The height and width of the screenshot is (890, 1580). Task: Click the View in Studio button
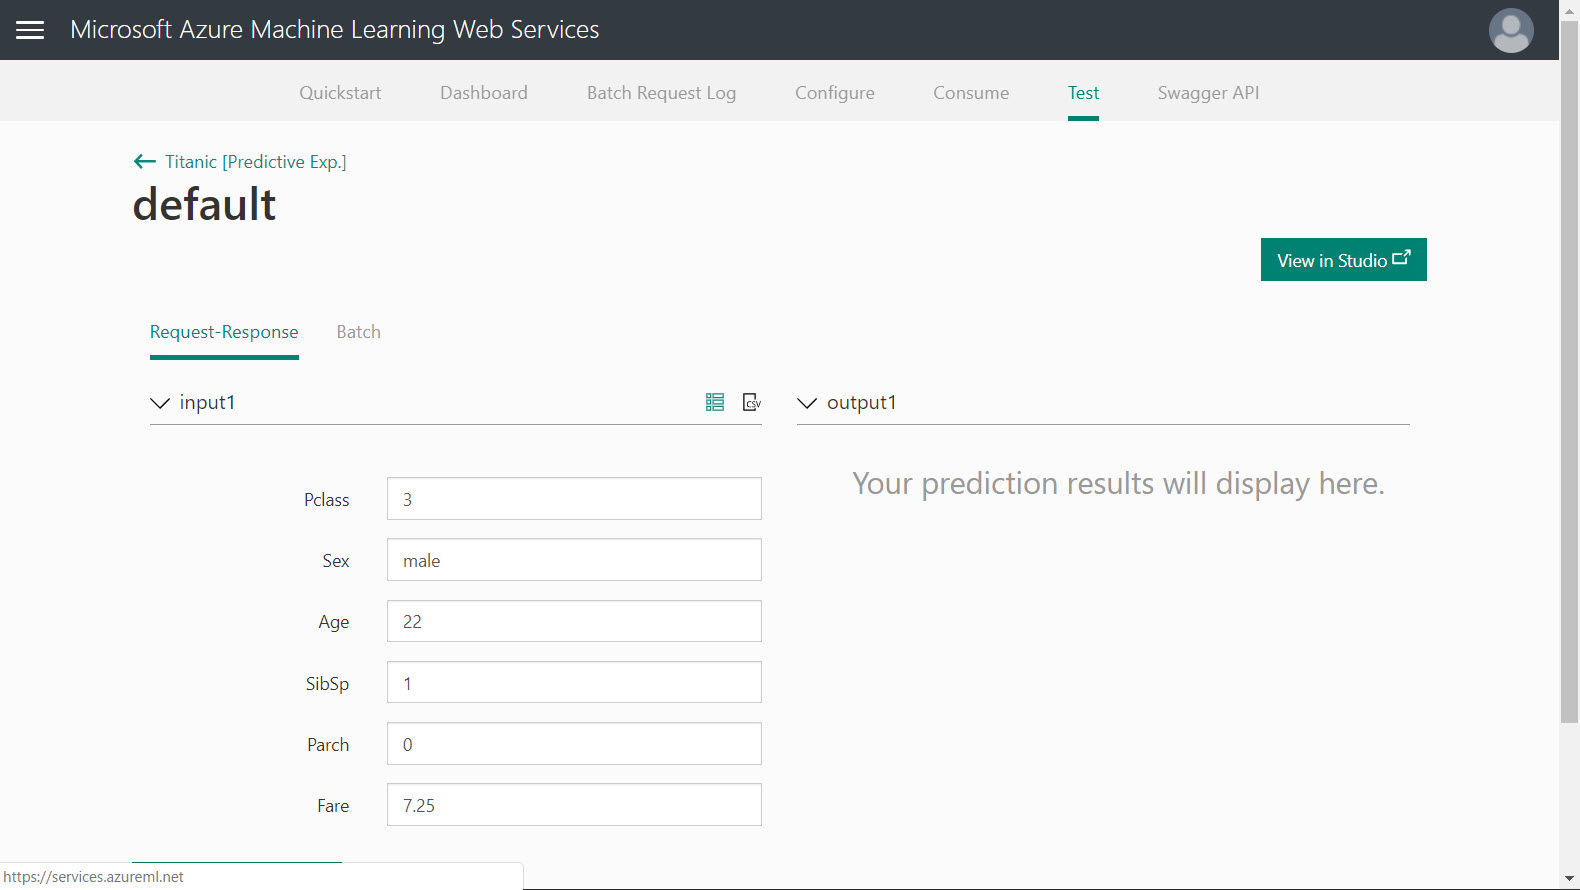[x=1343, y=260]
